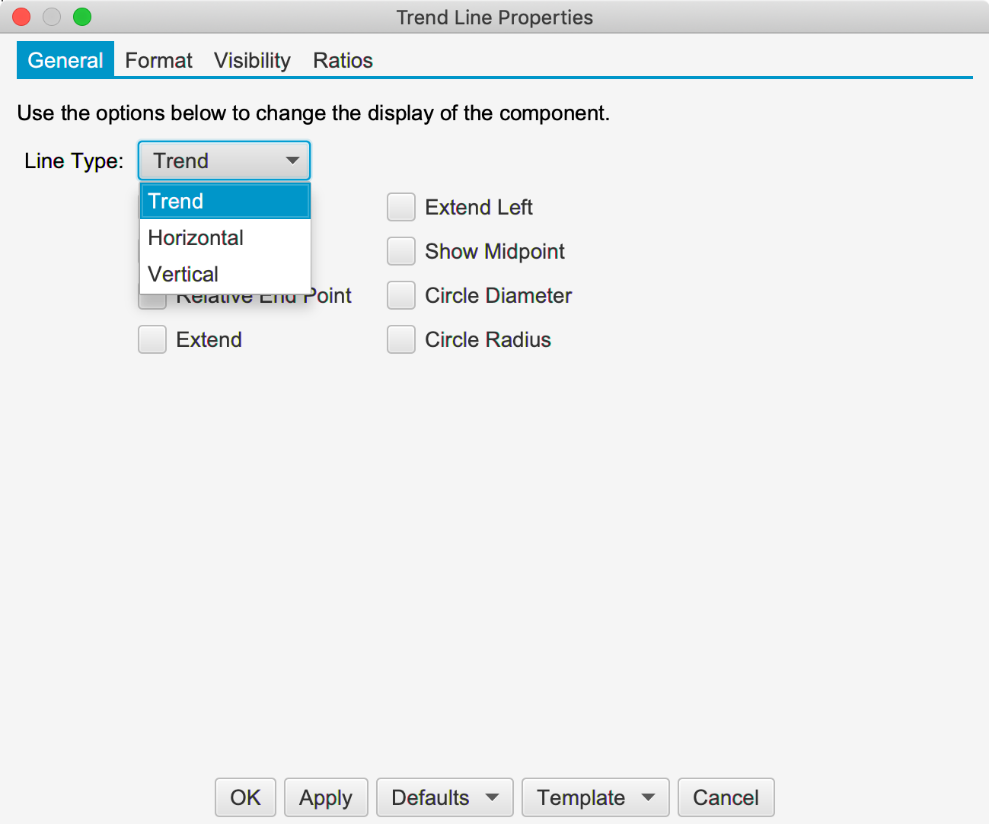Click the Apply button

click(326, 798)
